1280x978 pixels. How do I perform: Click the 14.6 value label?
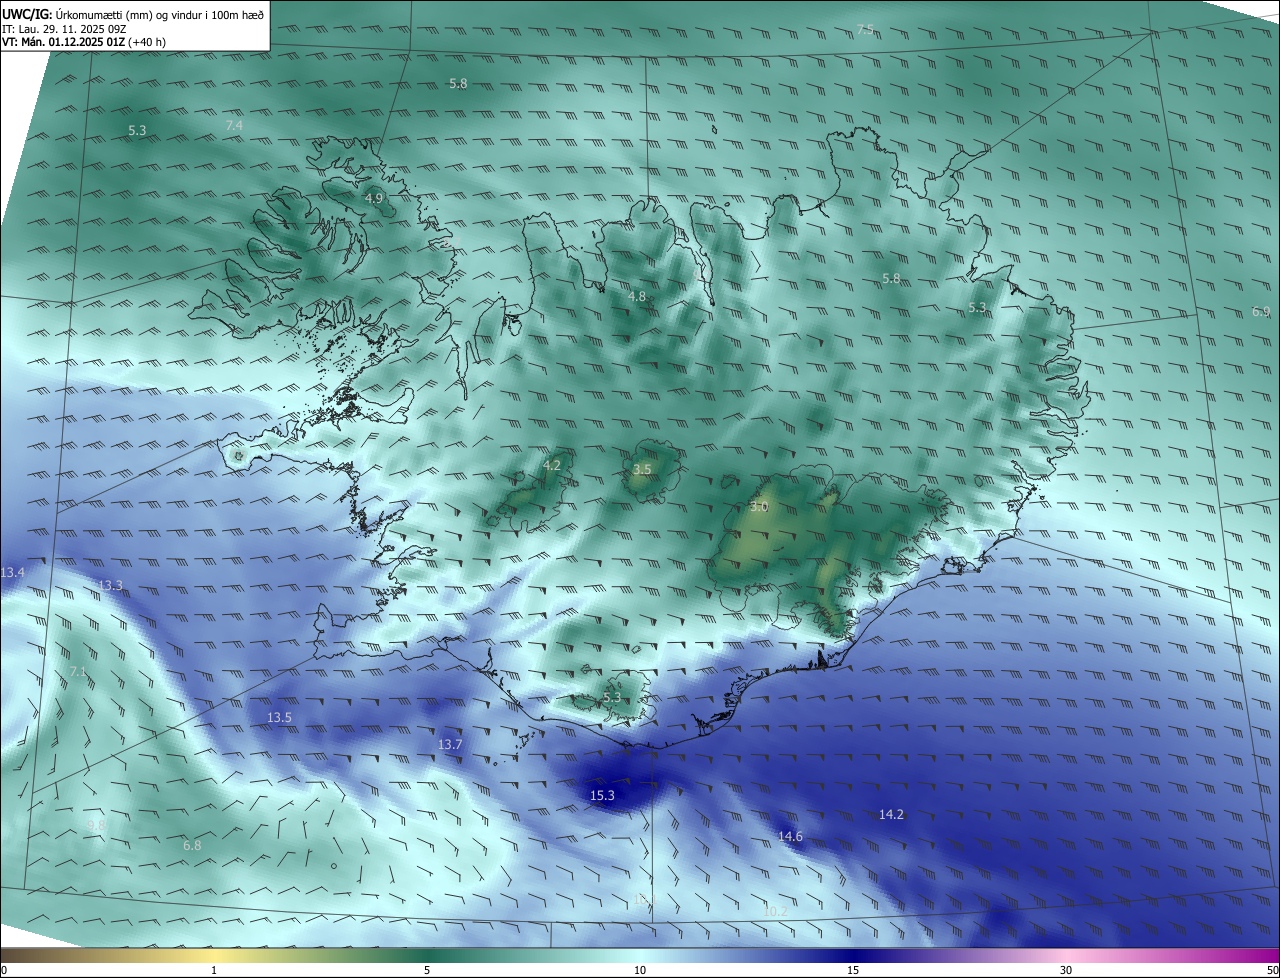pyautogui.click(x=790, y=836)
